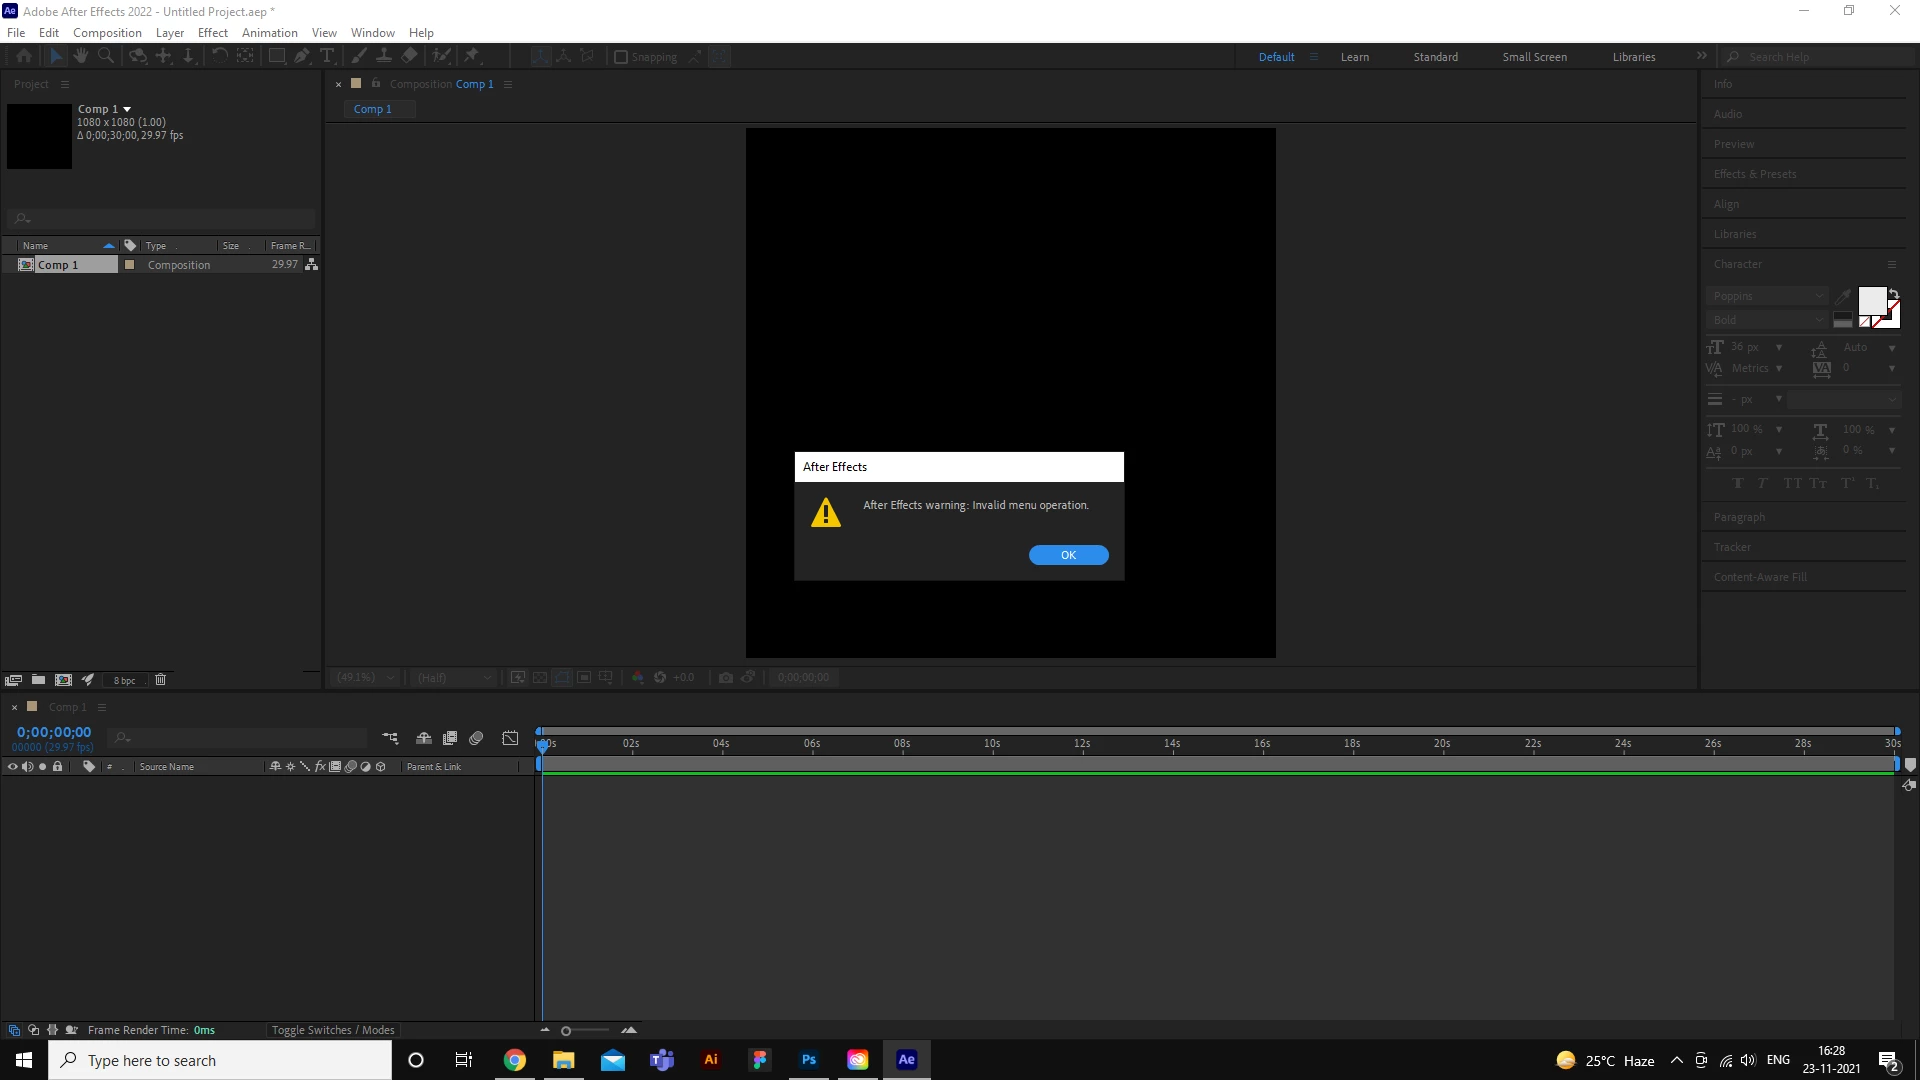Select the Zoom tool in toolbar

coord(105,56)
